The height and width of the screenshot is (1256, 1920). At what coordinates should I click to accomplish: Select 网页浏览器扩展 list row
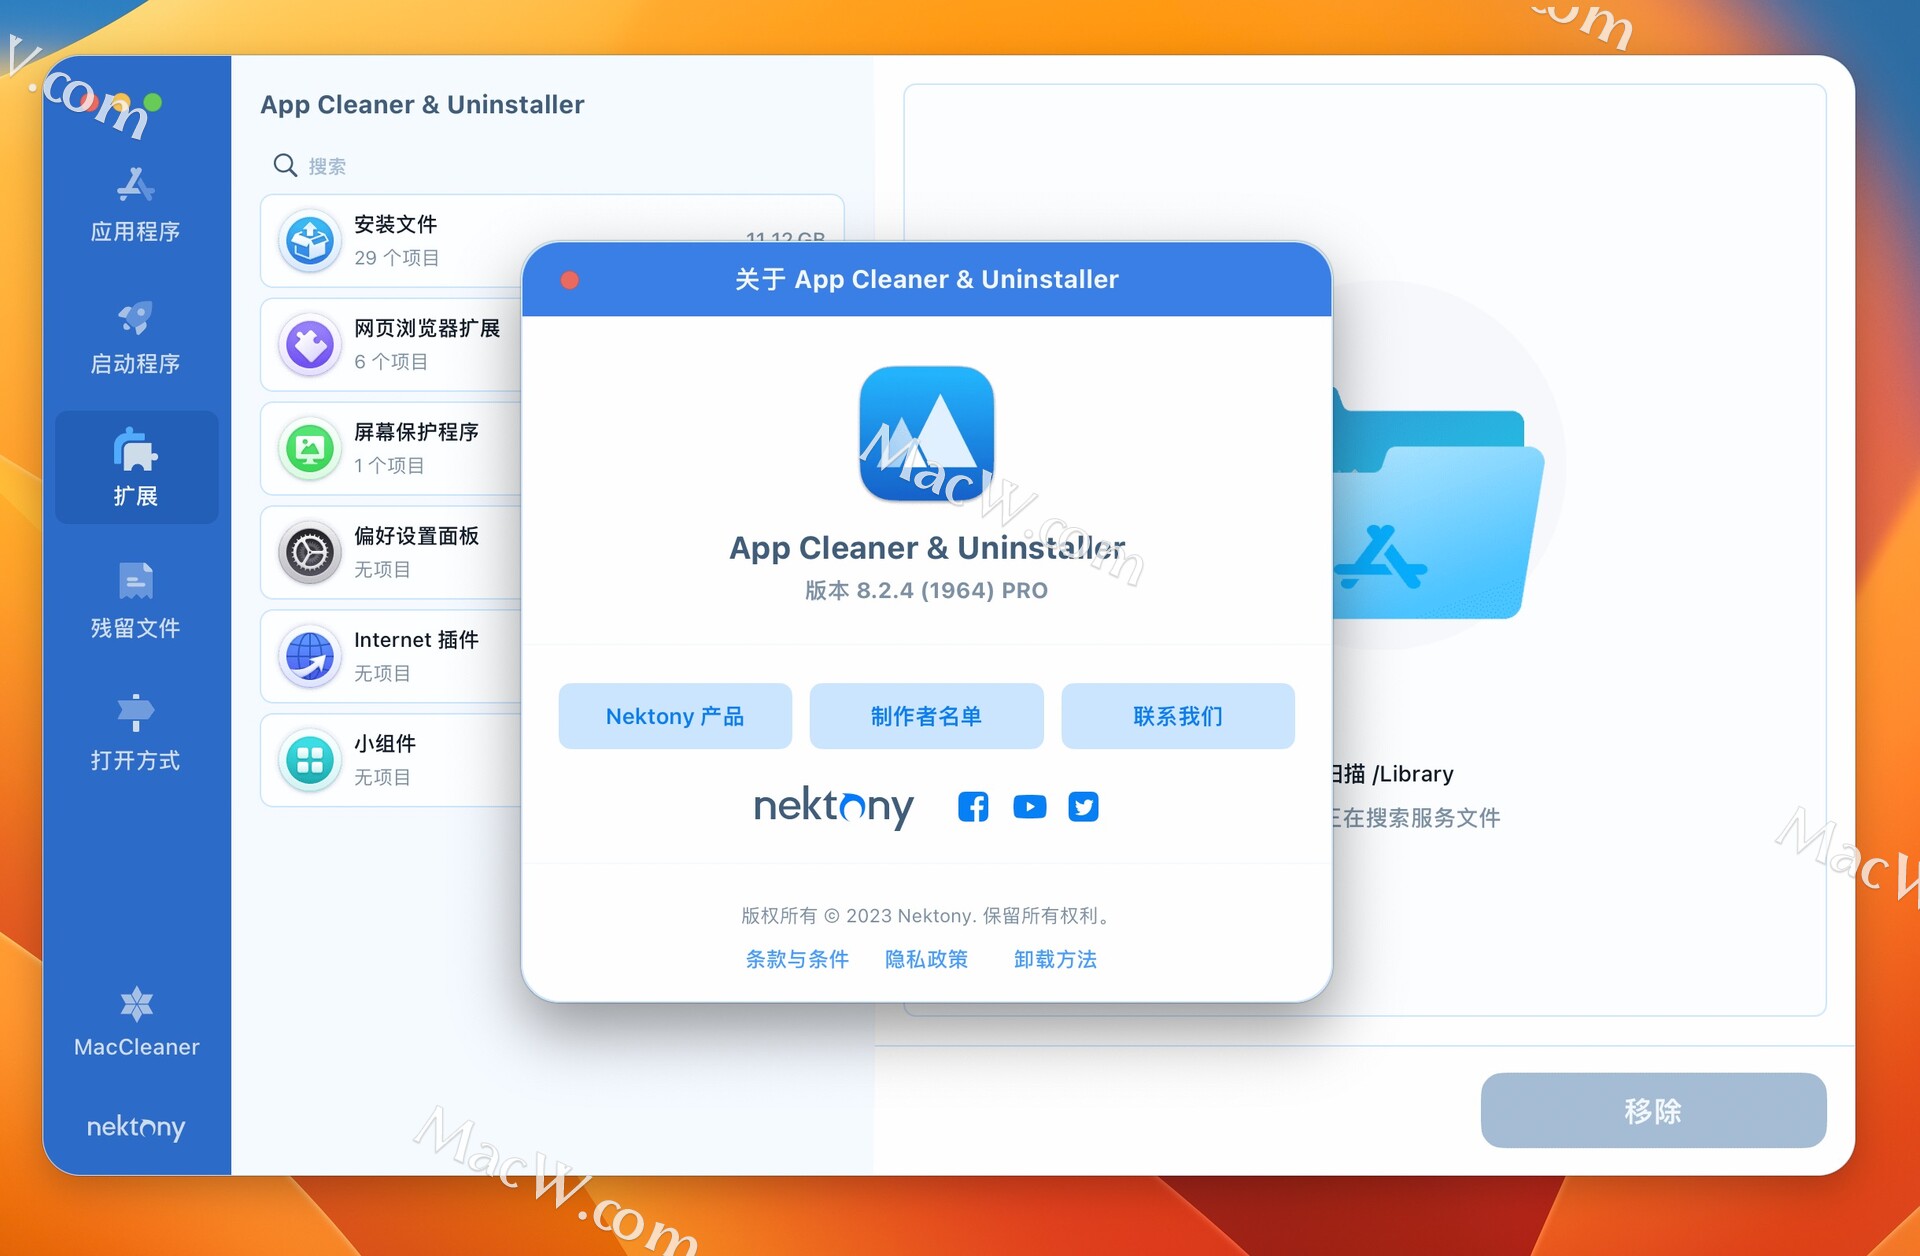click(391, 345)
